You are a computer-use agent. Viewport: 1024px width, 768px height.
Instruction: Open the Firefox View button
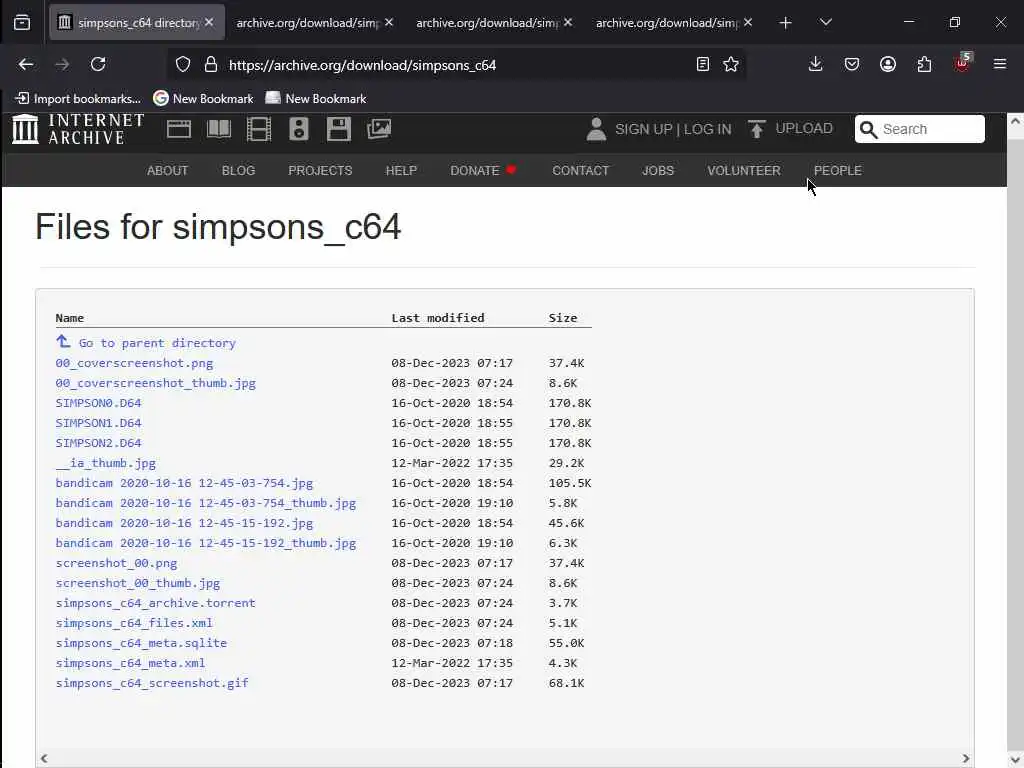[22, 23]
